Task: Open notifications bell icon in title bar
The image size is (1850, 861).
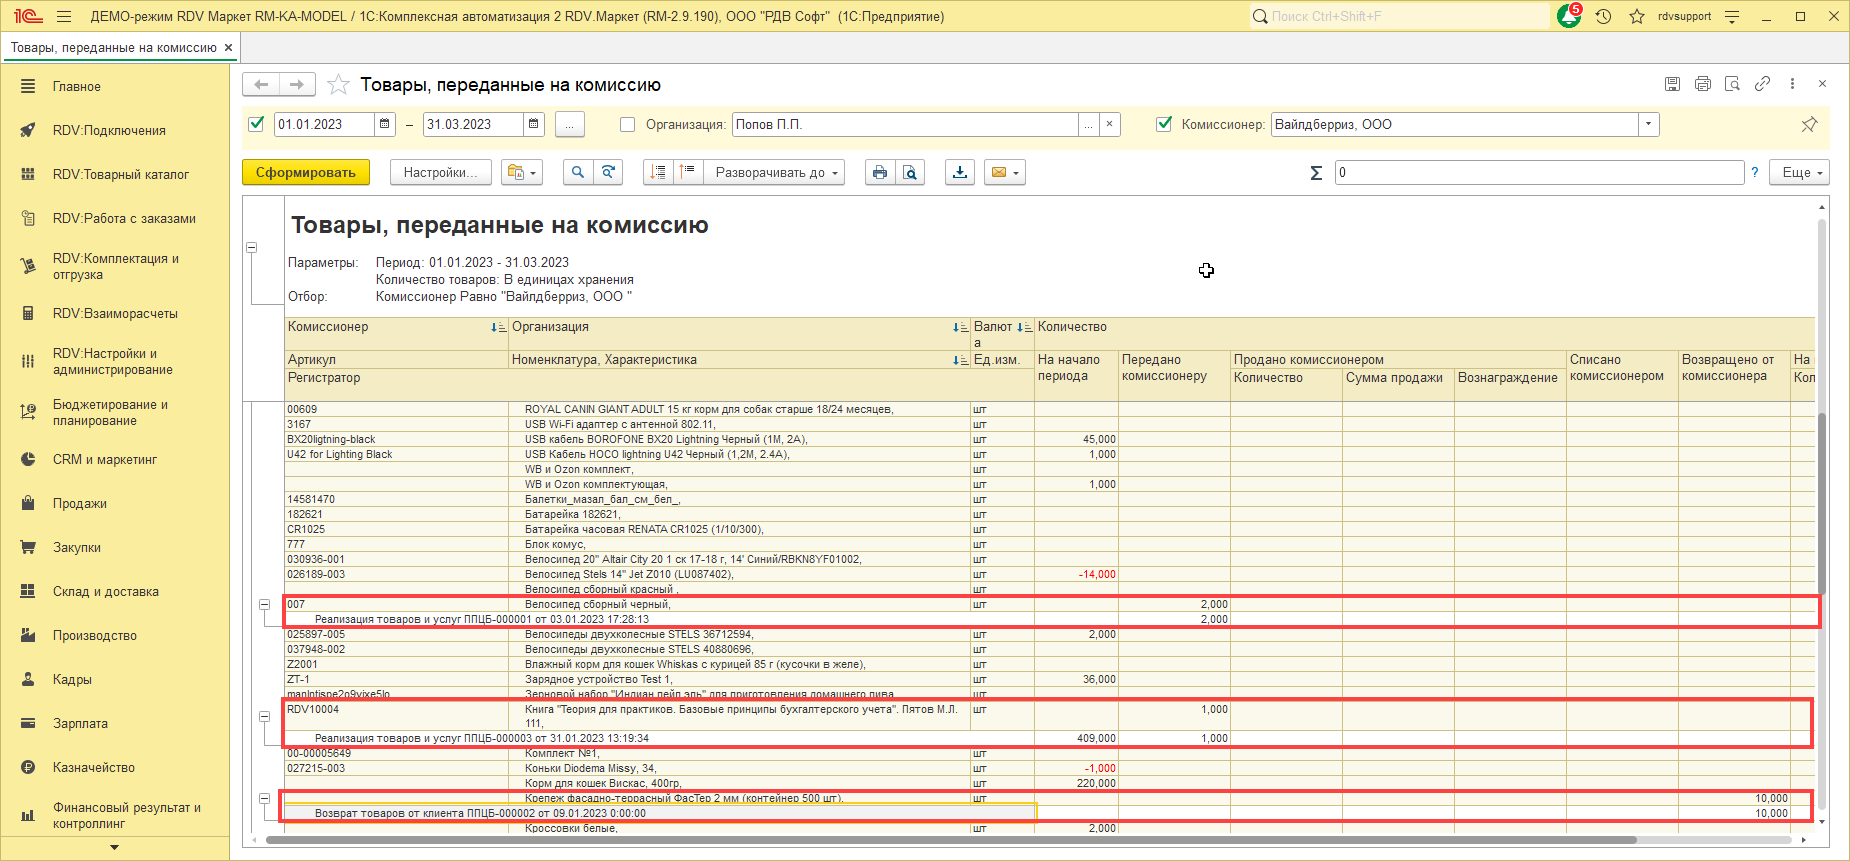Action: coord(1569,16)
